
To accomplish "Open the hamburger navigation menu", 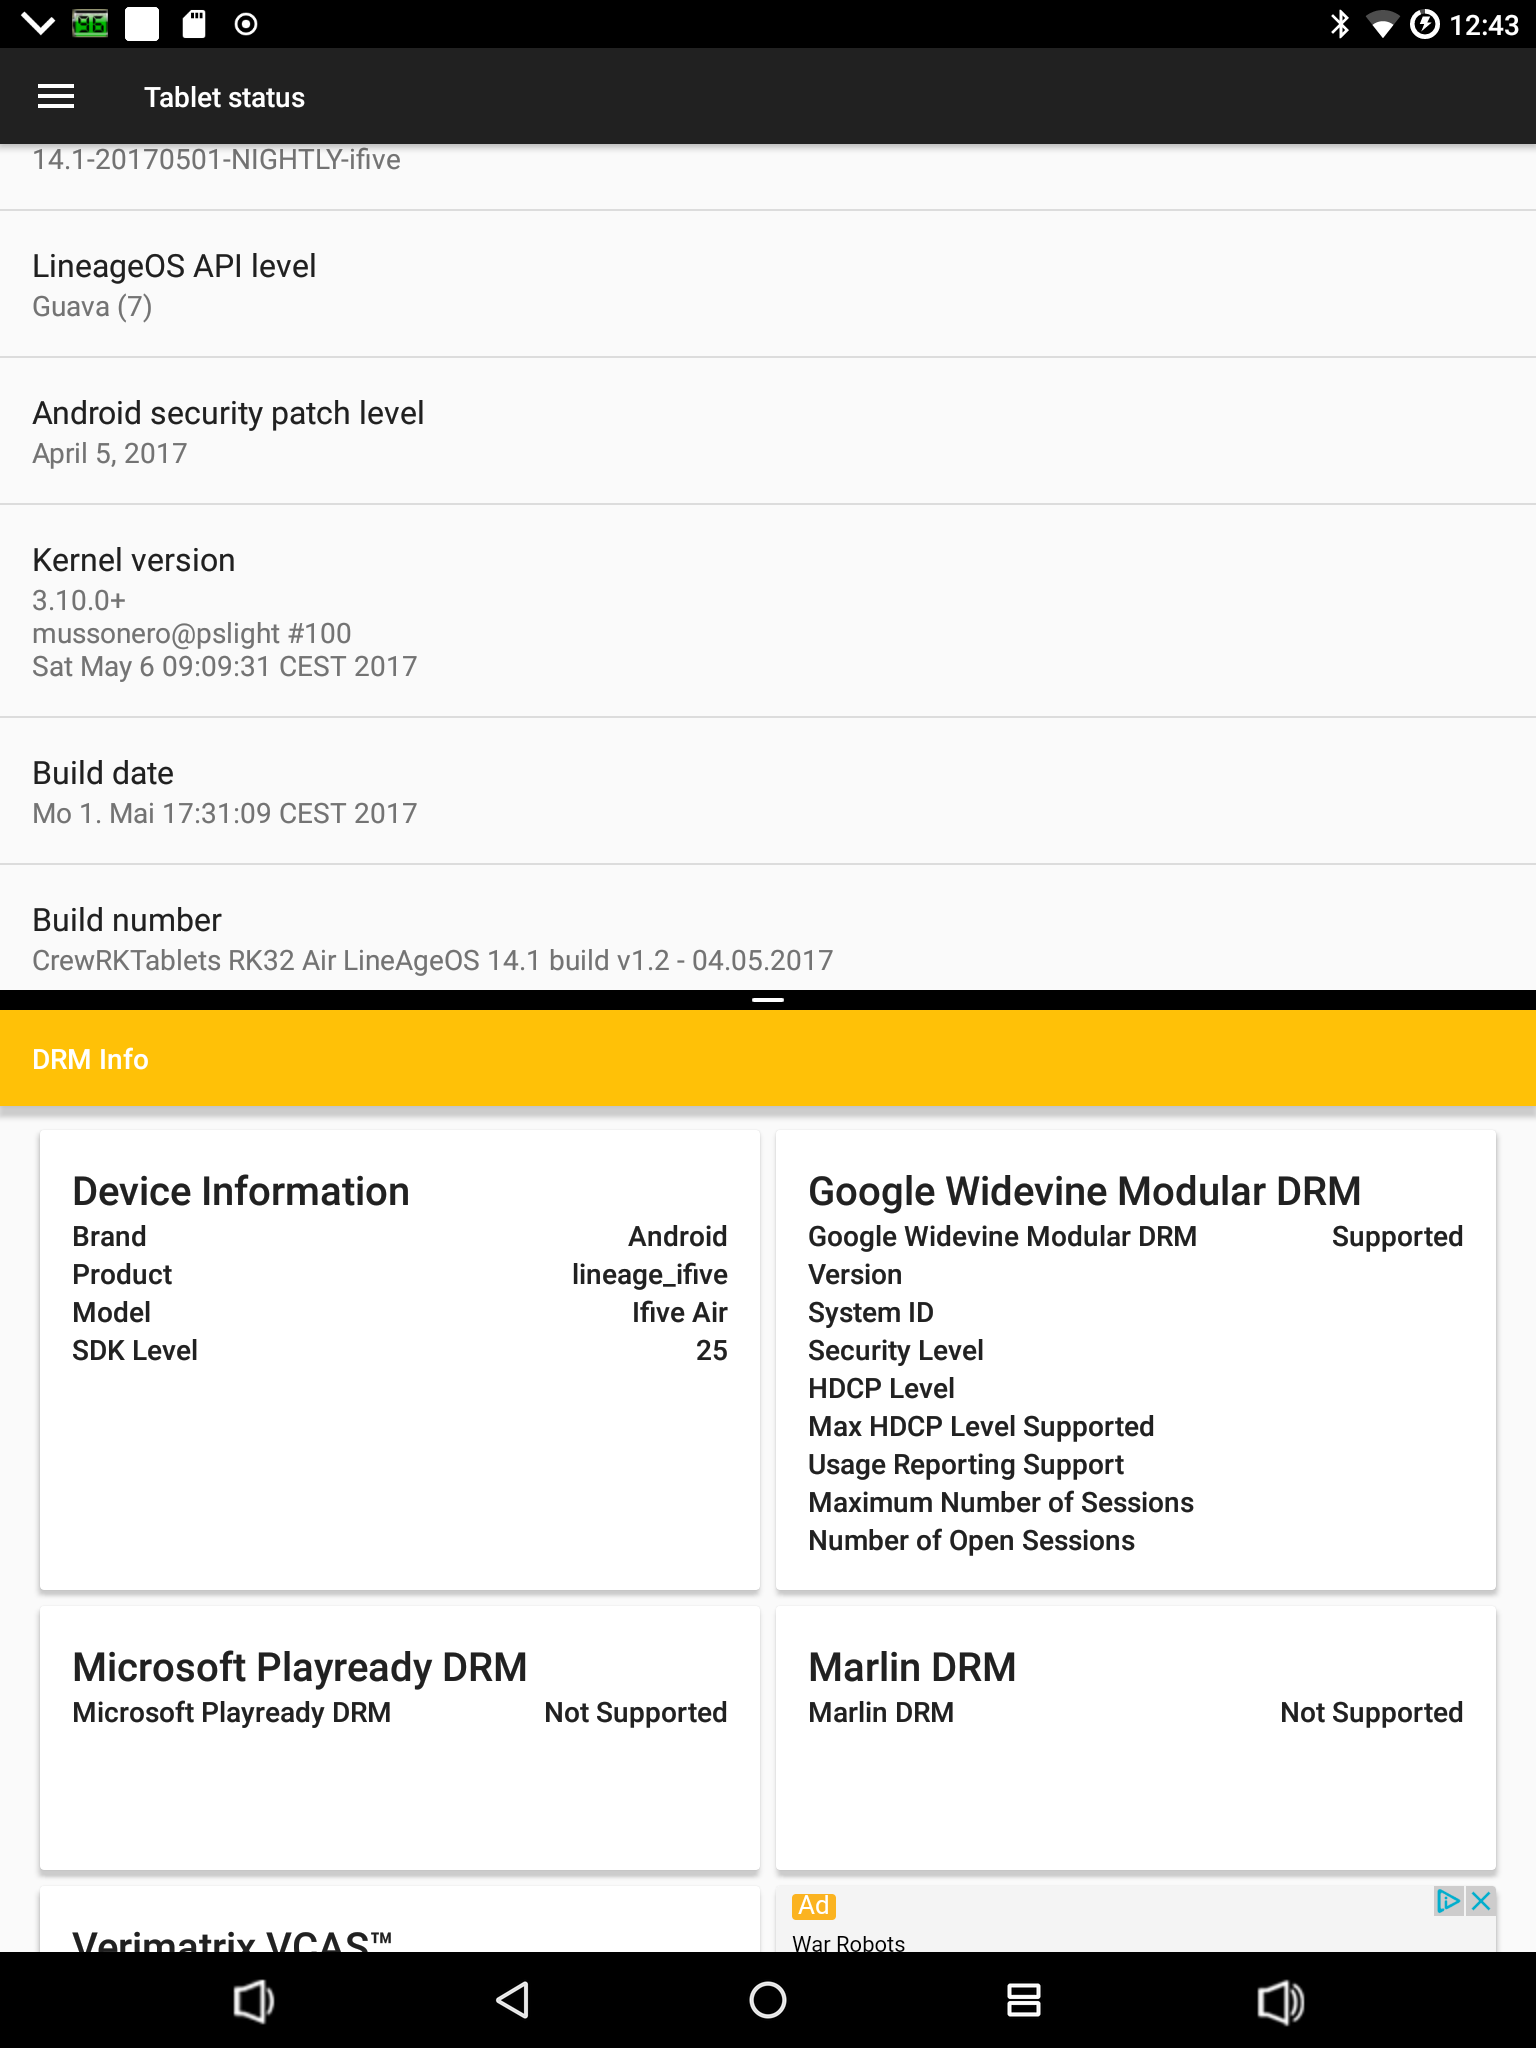I will 56,97.
